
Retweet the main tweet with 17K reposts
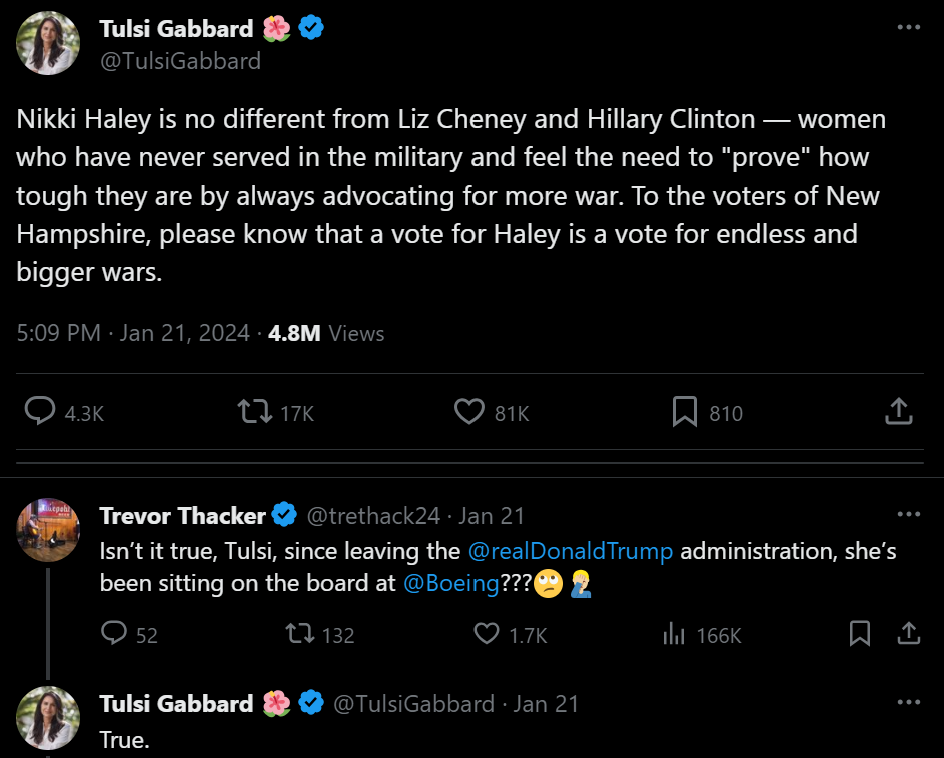click(x=254, y=412)
